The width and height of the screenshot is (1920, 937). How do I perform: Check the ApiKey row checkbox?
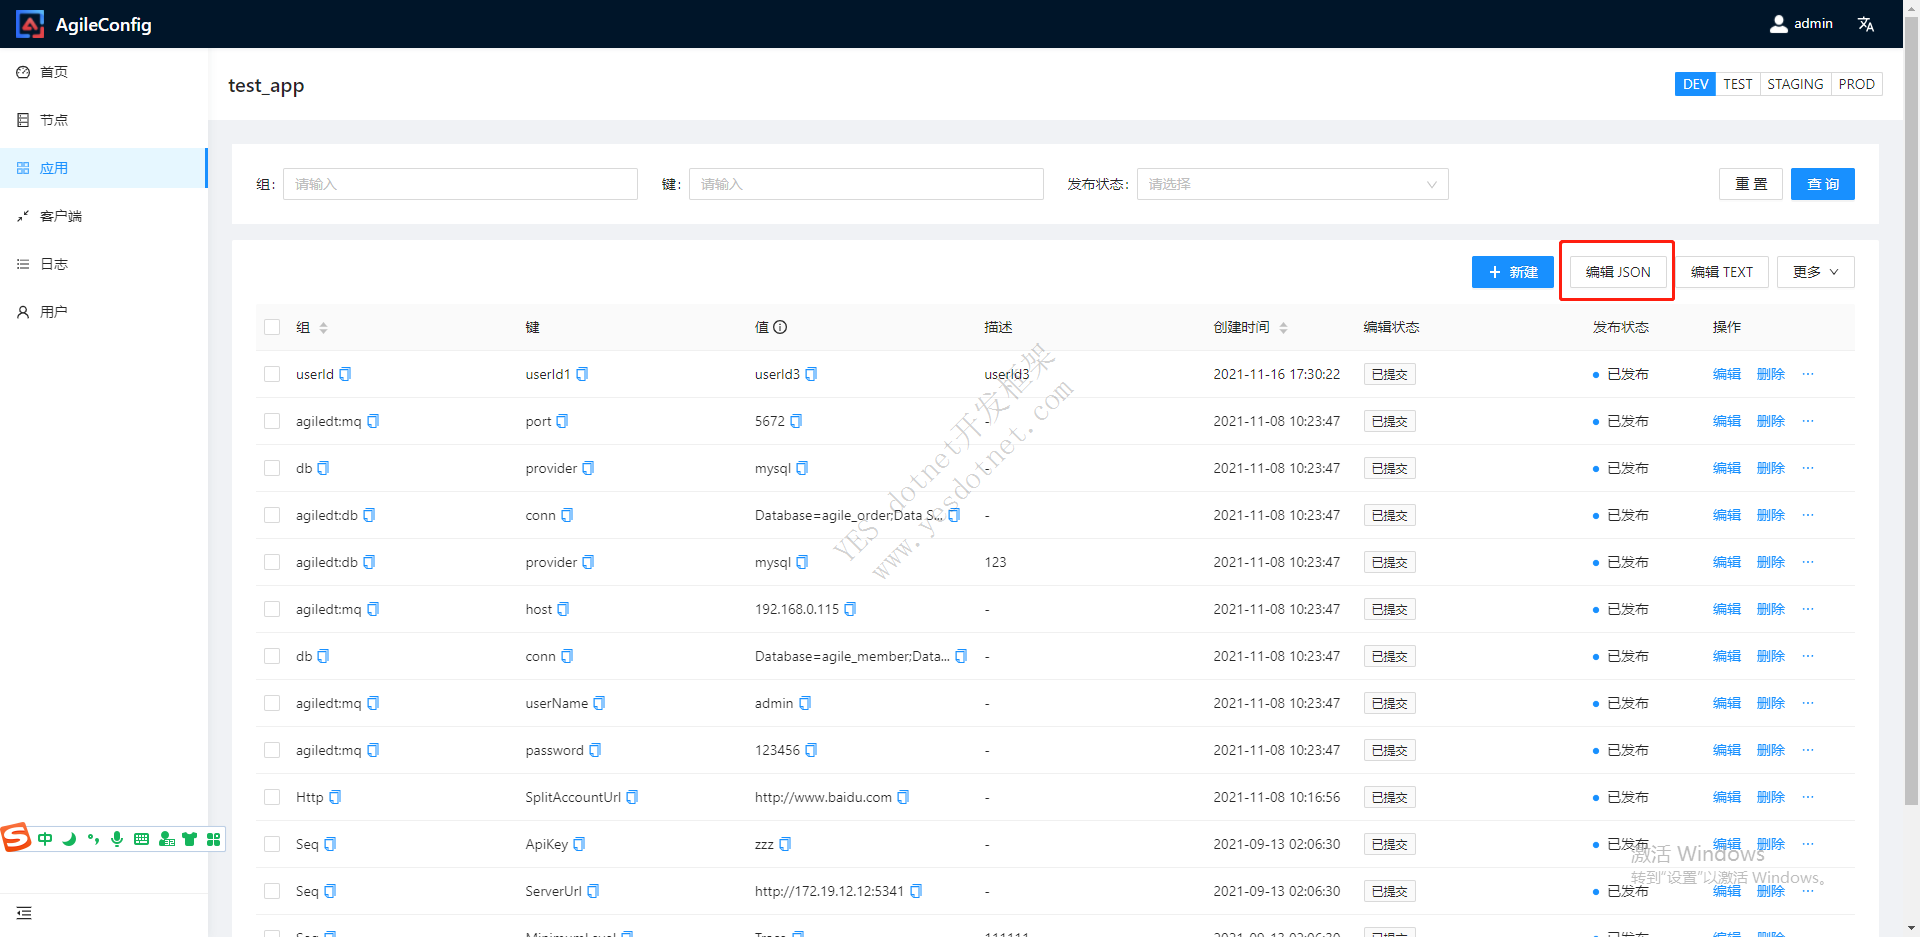pos(272,844)
